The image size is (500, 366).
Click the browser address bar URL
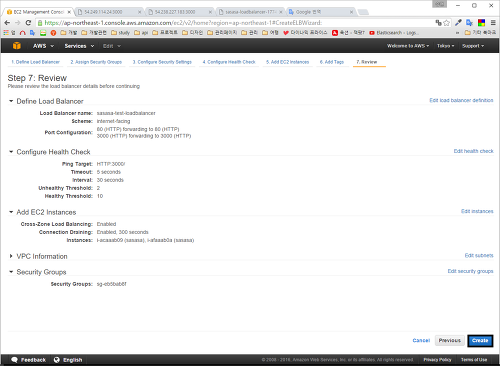(x=183, y=23)
